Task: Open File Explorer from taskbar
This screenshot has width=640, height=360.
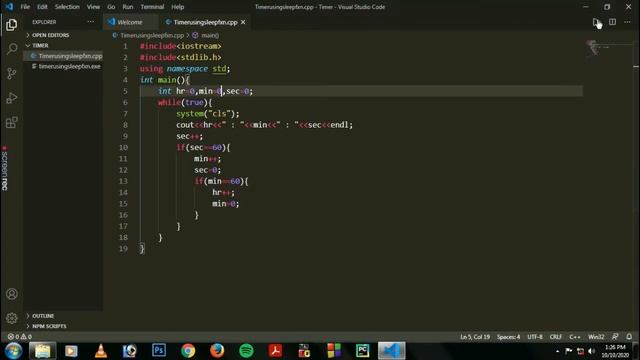Action: point(42,351)
